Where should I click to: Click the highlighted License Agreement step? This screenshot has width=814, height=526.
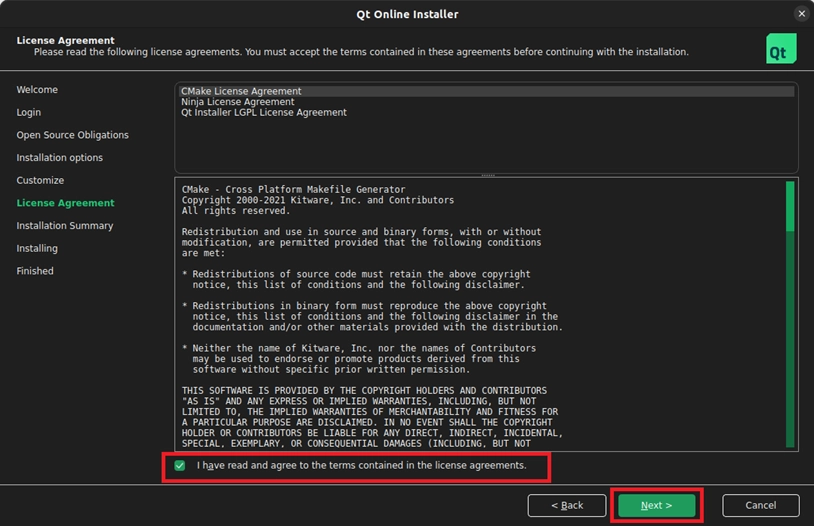[x=65, y=203]
